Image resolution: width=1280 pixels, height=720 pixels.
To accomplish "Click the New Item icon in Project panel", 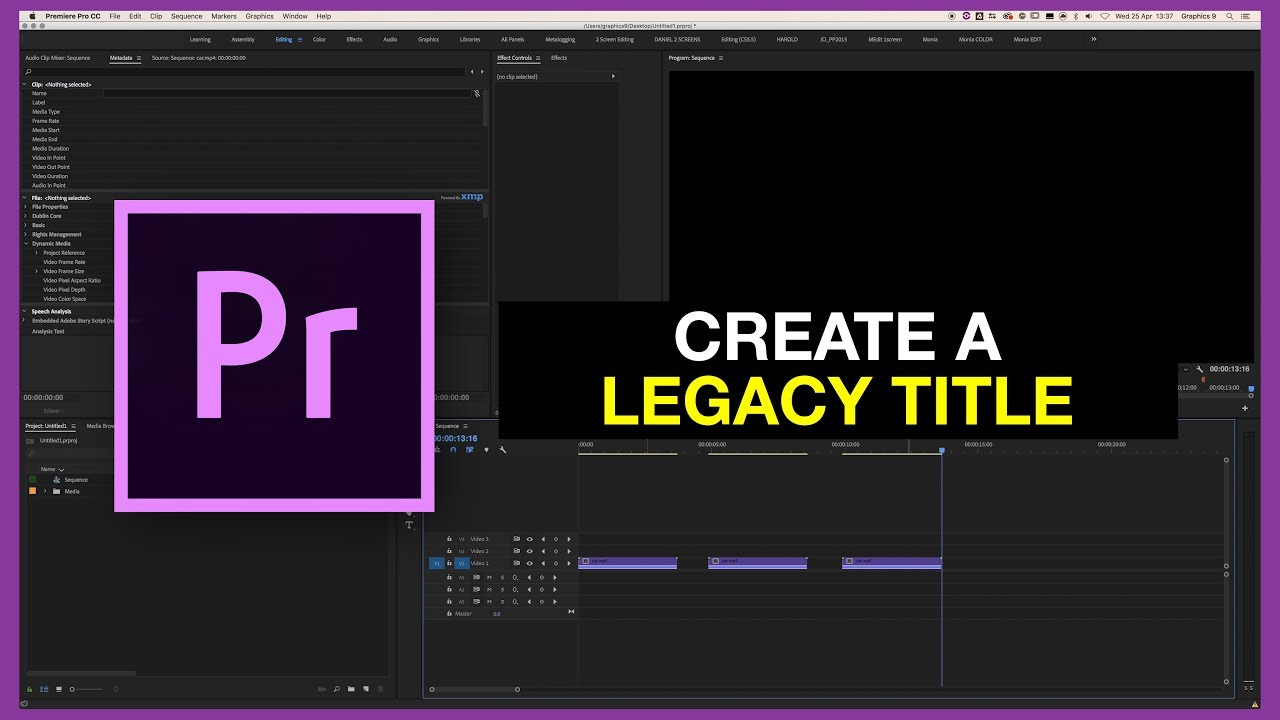I will coord(365,689).
